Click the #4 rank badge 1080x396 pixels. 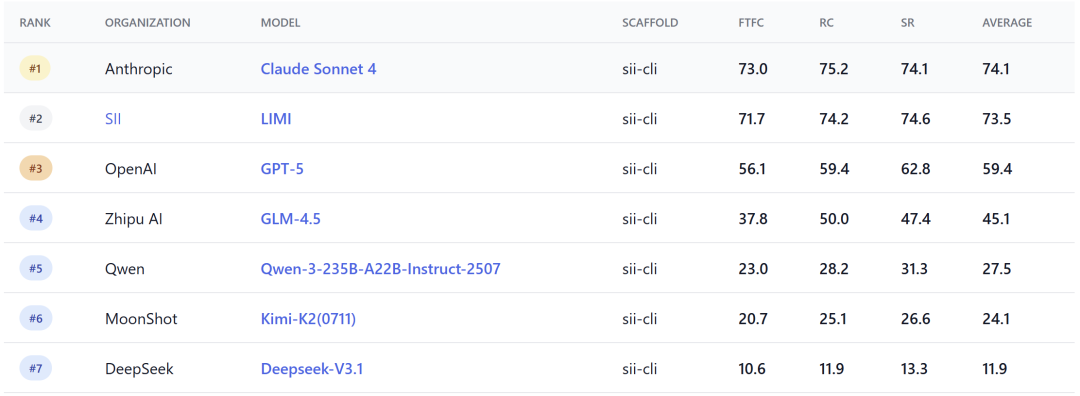[35, 219]
